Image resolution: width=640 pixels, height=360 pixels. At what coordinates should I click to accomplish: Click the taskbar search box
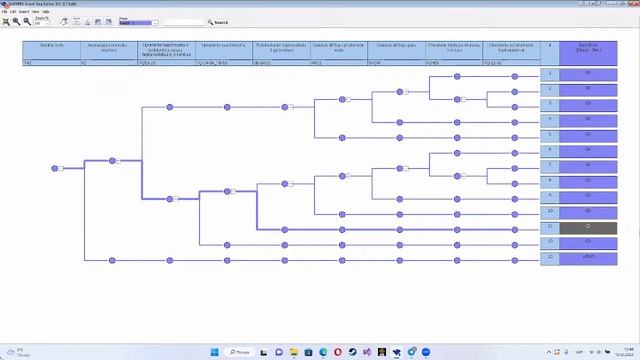click(240, 352)
